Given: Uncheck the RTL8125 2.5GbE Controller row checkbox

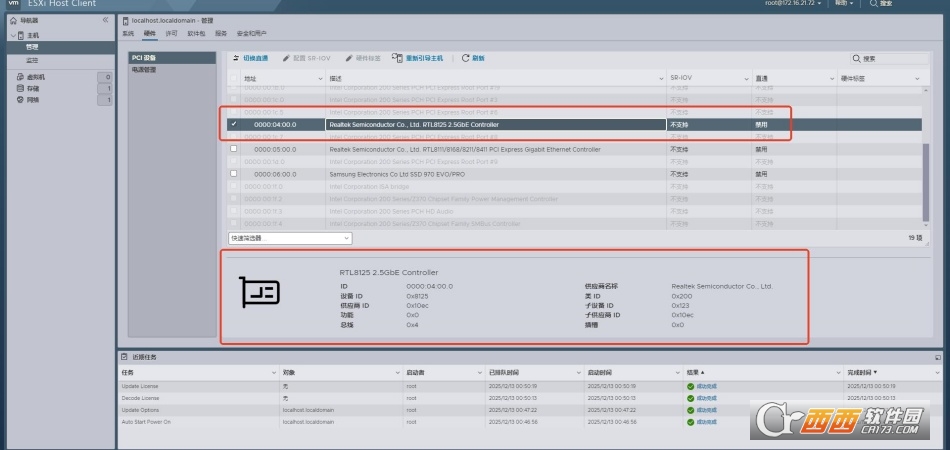Looking at the screenshot, I should click(x=234, y=124).
